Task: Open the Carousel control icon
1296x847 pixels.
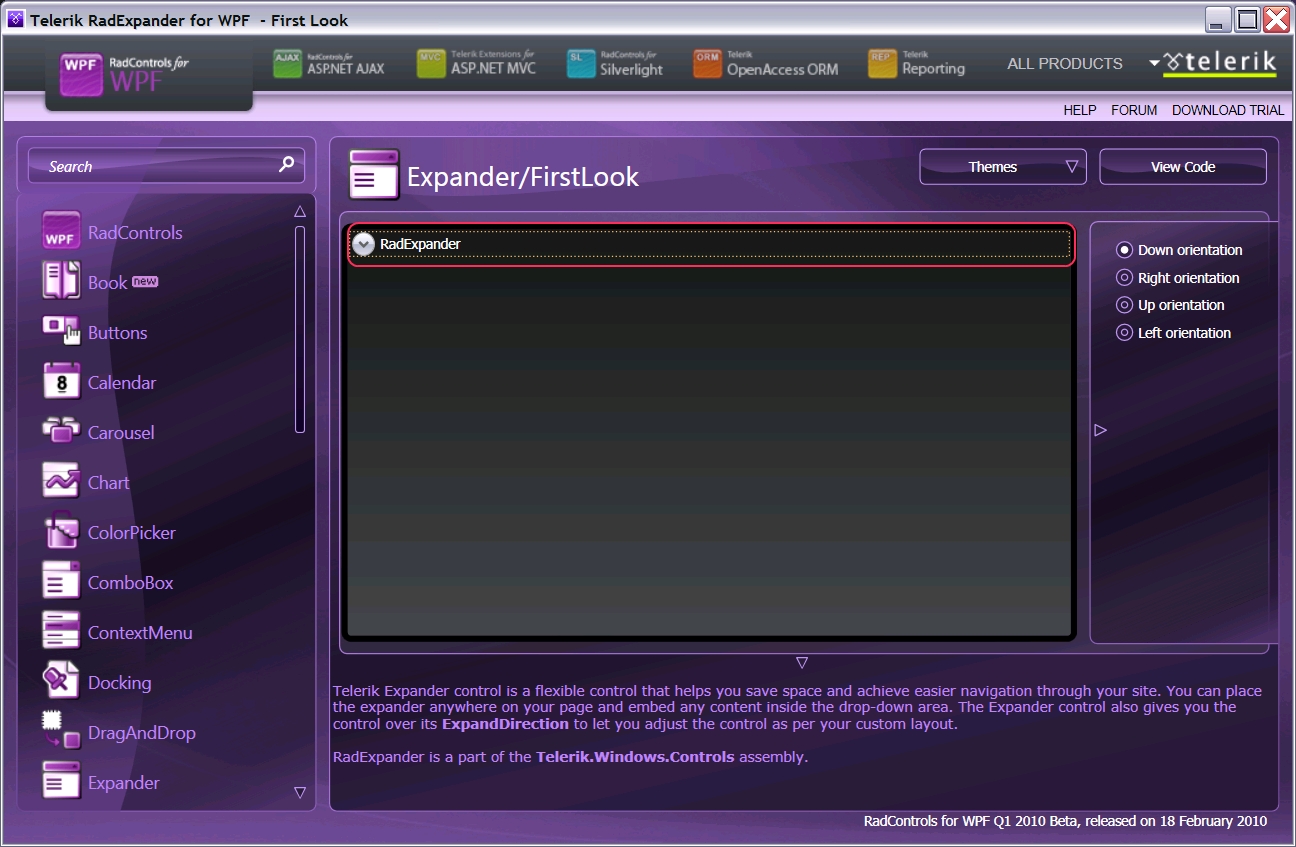Action: [x=61, y=432]
